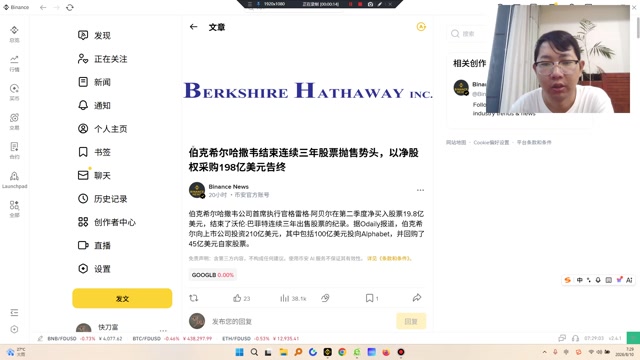Open the Trade icon in left rail

tap(14, 118)
